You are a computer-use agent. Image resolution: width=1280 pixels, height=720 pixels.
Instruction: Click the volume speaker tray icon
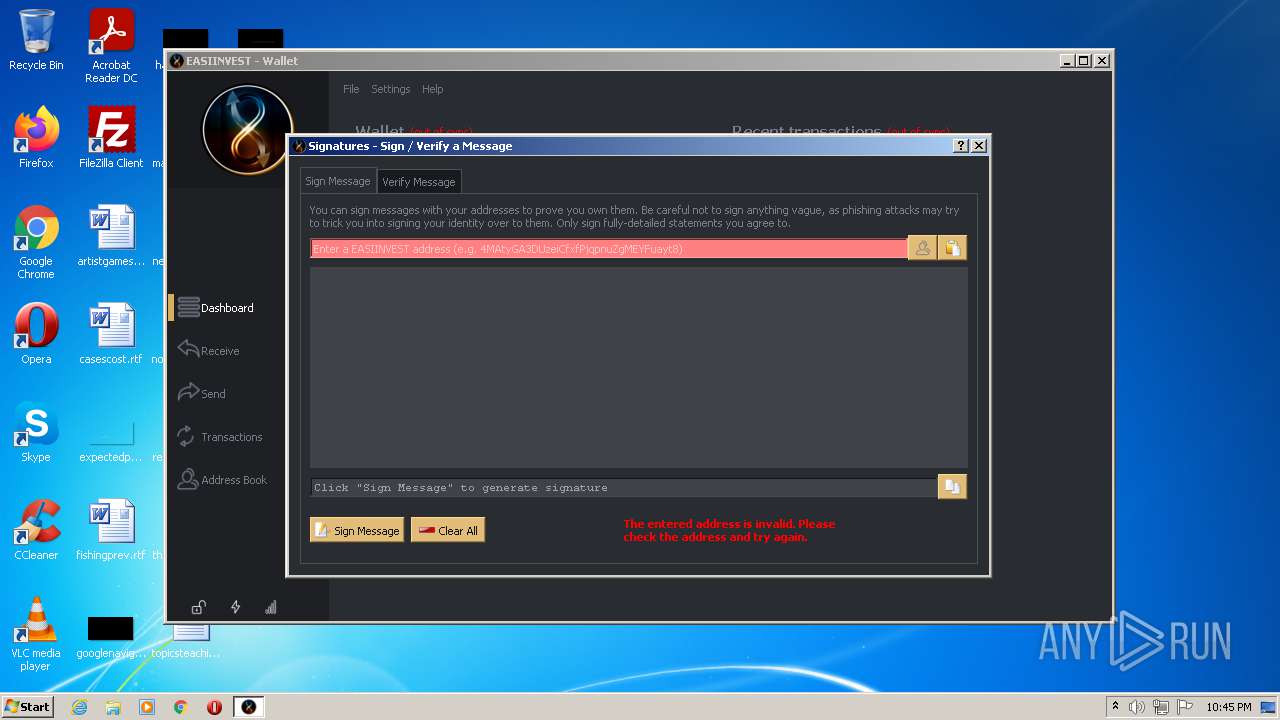click(x=1137, y=707)
